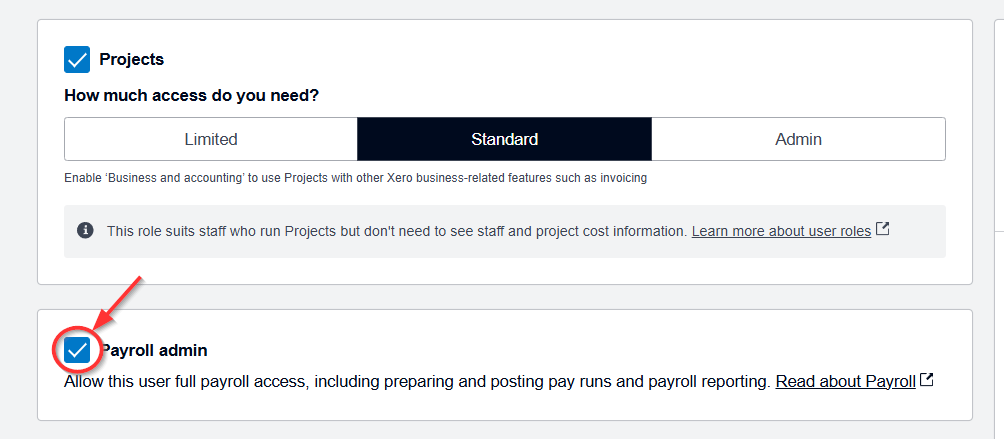Click the Projects label text
This screenshot has height=439, width=1004.
pos(132,60)
